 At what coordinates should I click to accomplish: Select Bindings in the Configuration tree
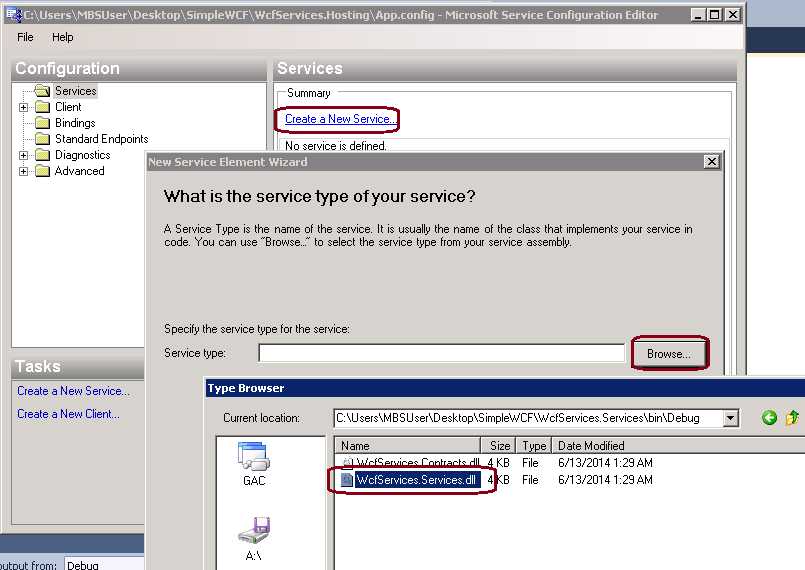75,123
